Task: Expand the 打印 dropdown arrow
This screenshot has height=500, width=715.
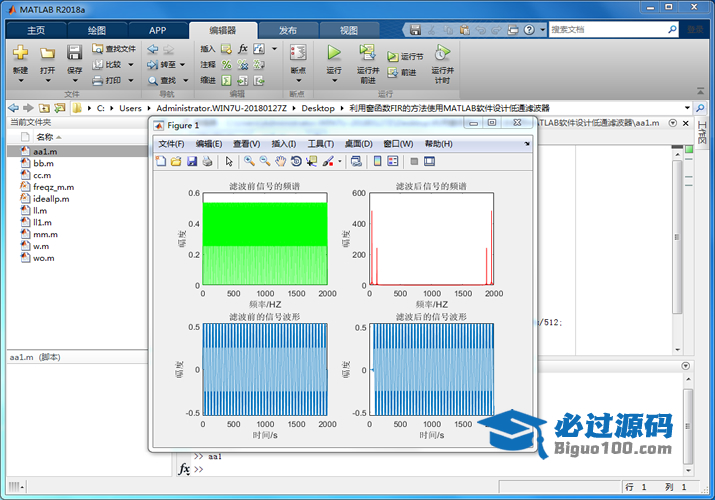Action: [130, 81]
